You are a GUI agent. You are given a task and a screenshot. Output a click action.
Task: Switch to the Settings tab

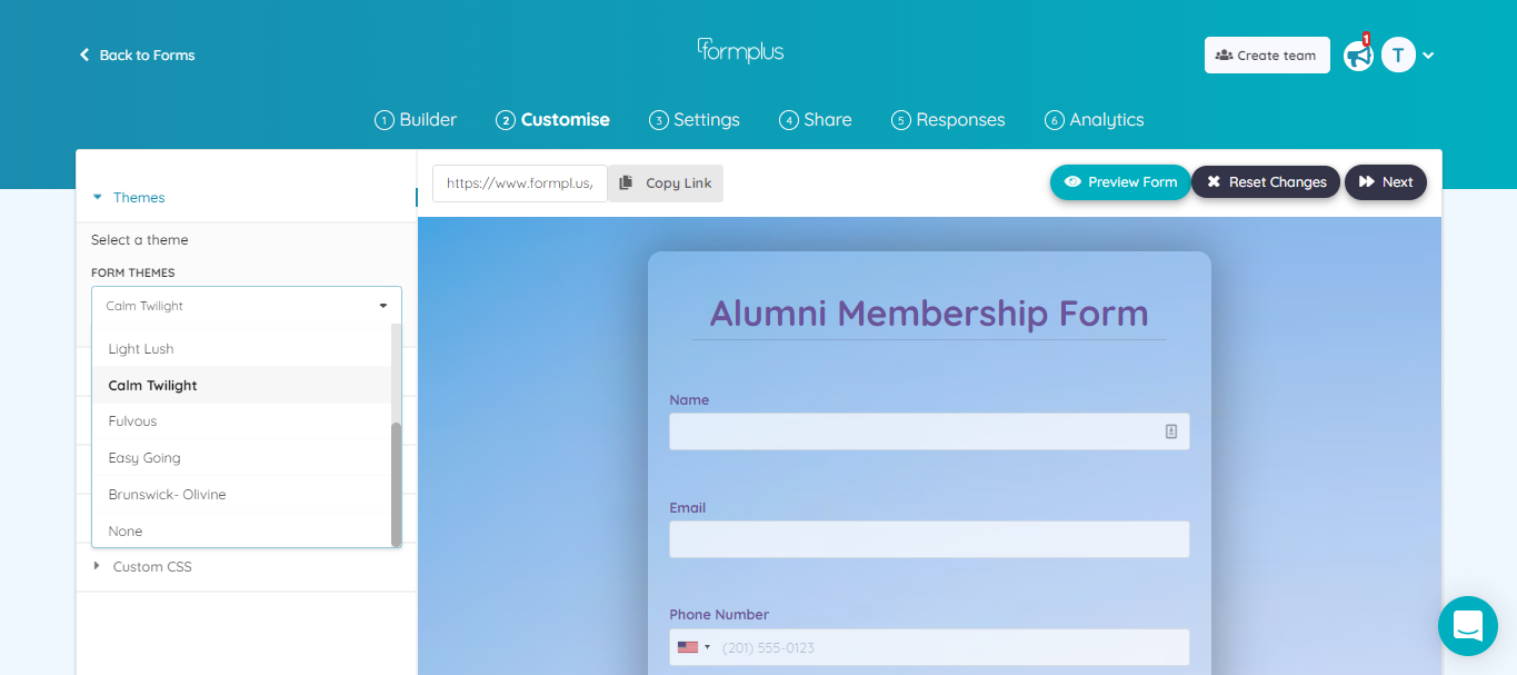(x=694, y=119)
